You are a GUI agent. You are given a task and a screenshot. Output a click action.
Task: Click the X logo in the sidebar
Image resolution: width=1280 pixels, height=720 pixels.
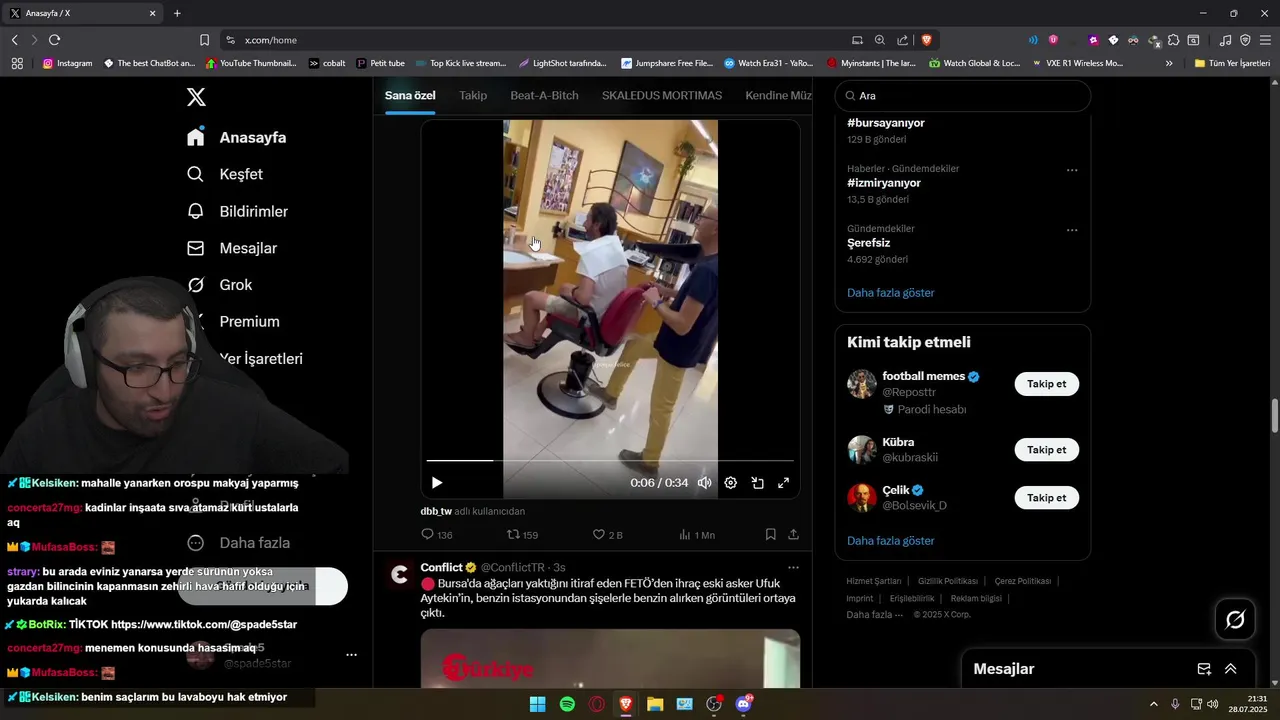pos(196,97)
